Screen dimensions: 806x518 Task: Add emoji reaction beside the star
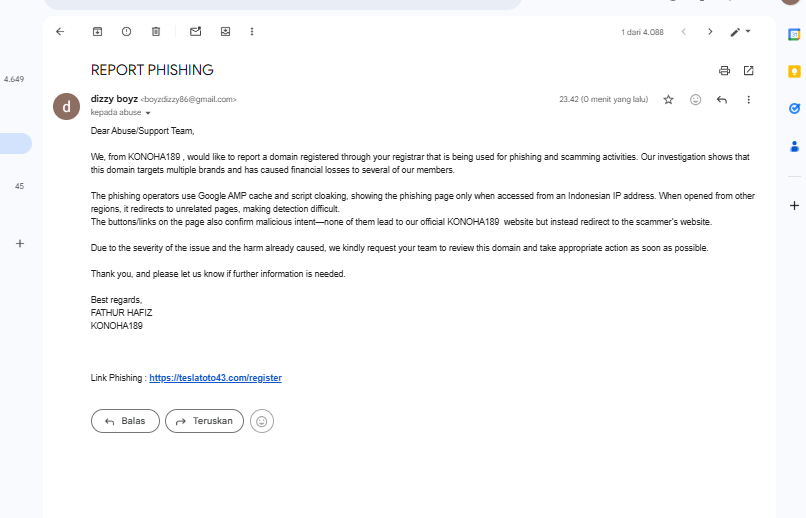695,100
